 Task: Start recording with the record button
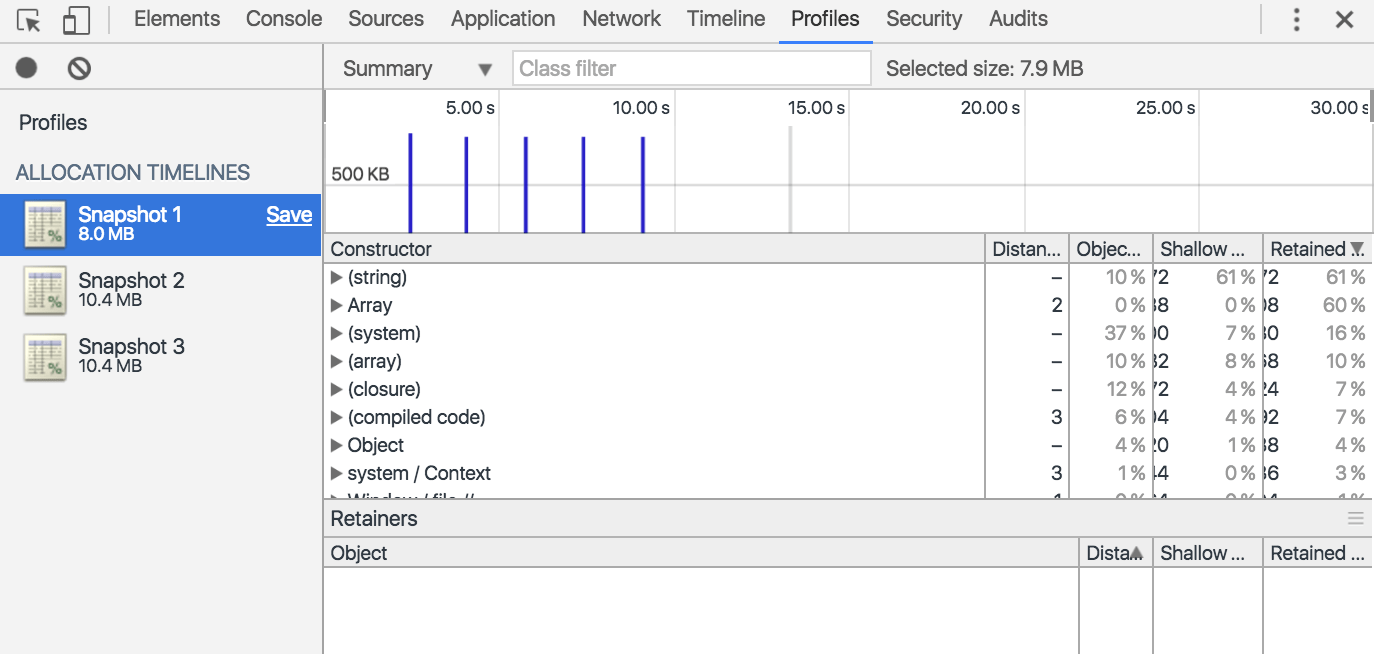click(x=26, y=68)
